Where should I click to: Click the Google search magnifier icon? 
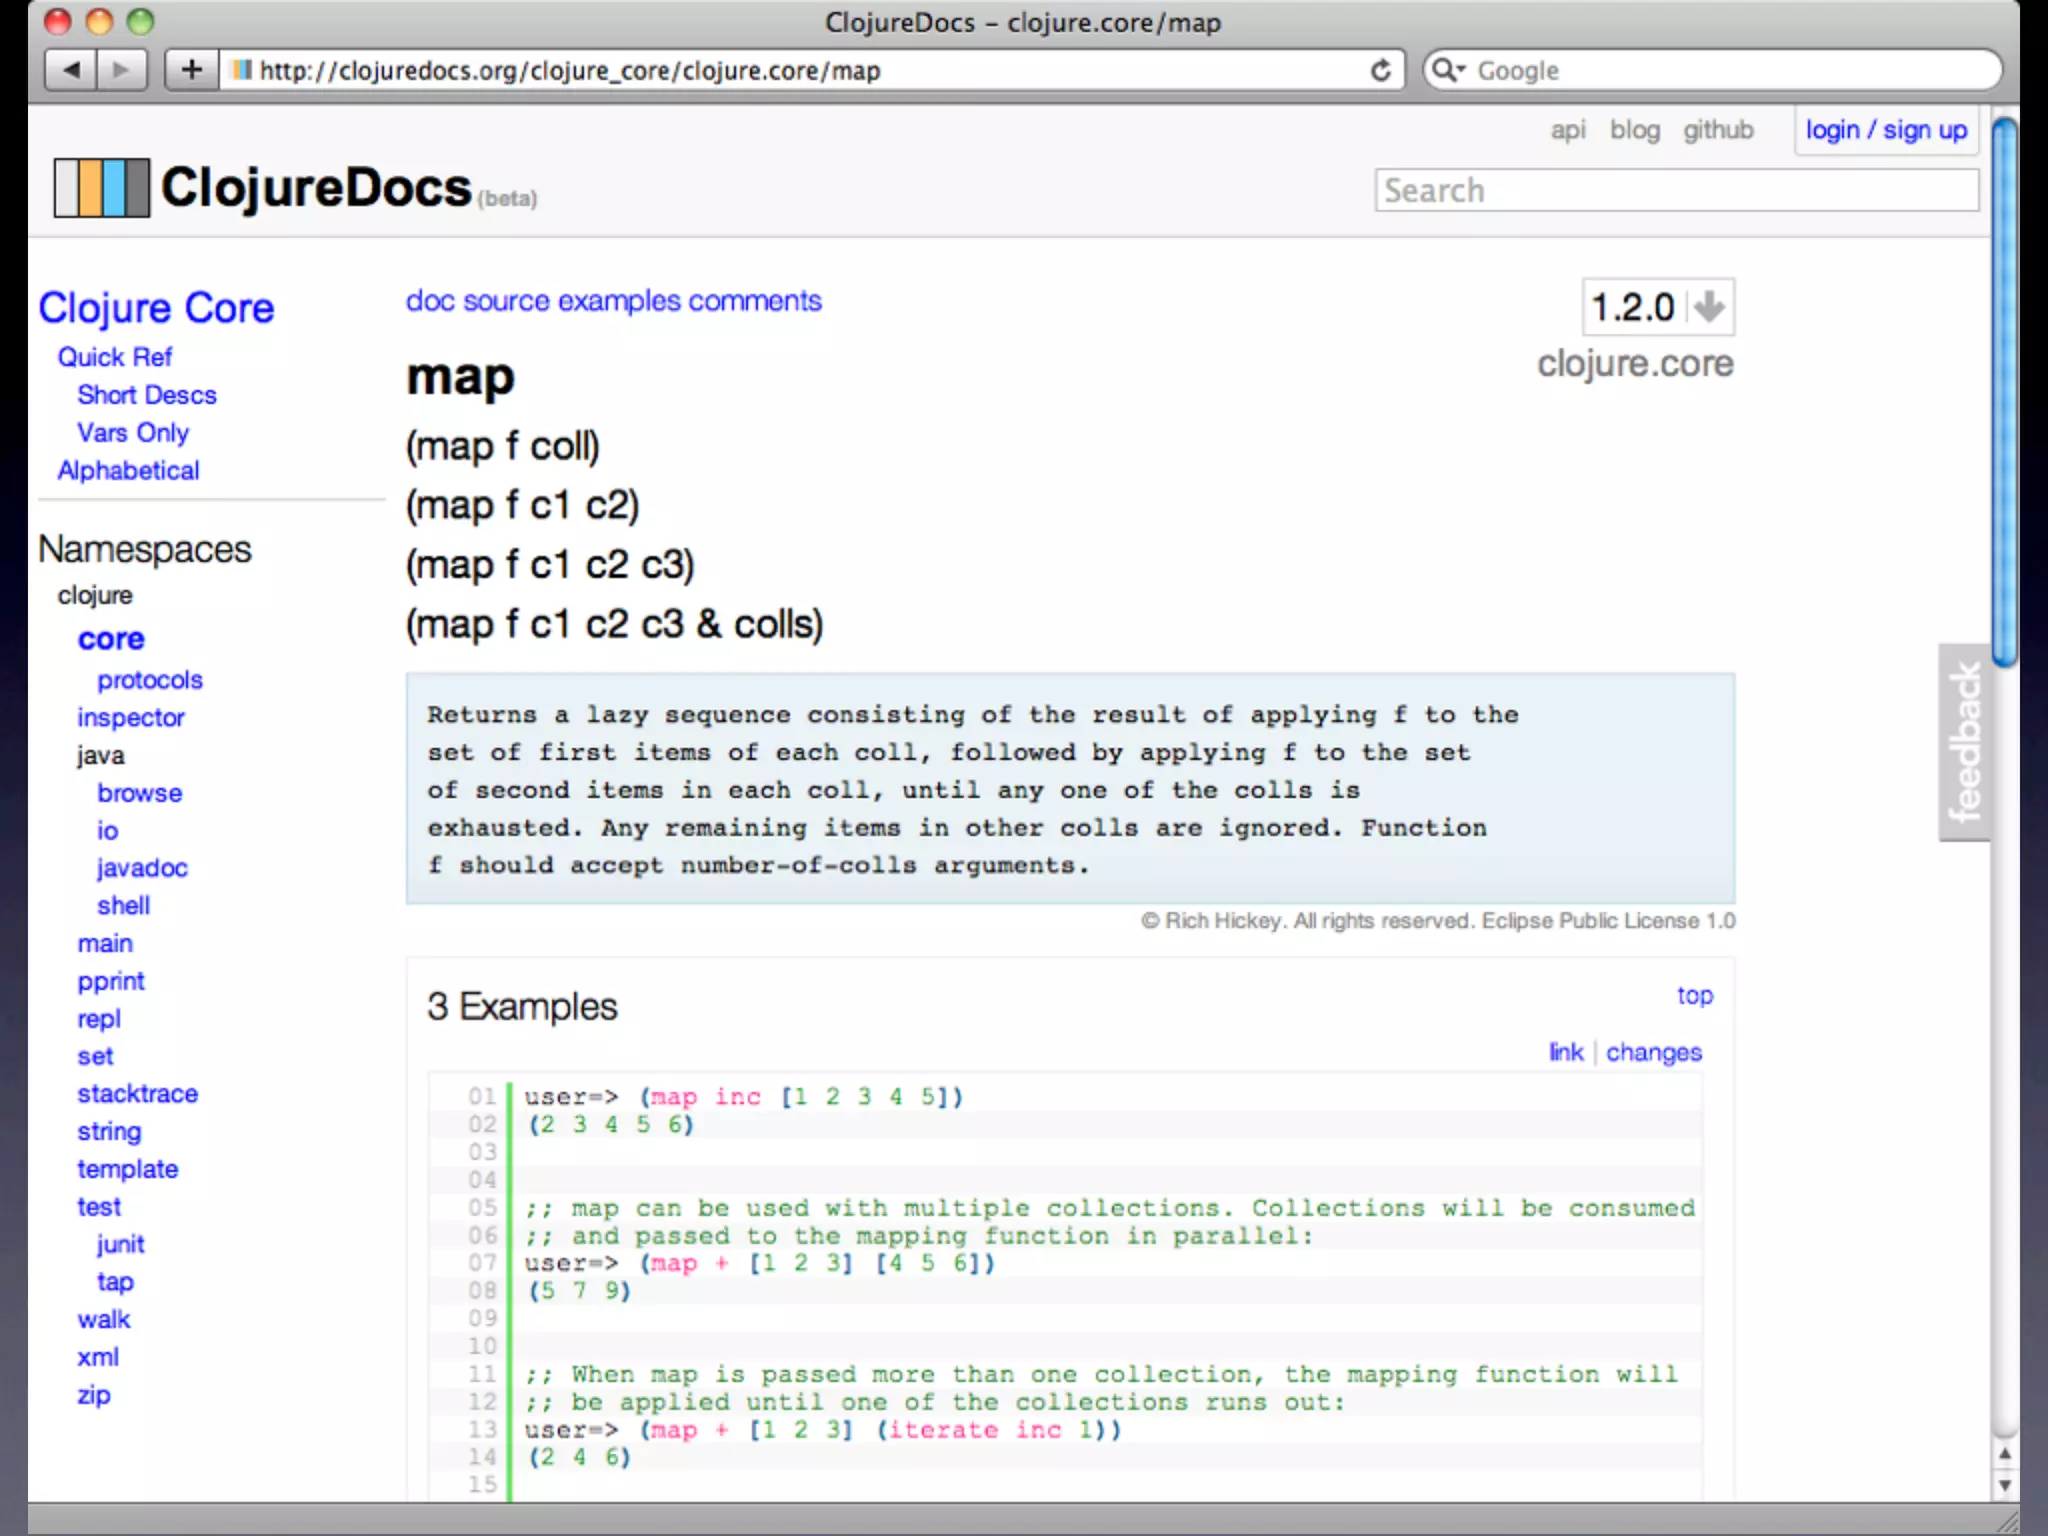1447,70
